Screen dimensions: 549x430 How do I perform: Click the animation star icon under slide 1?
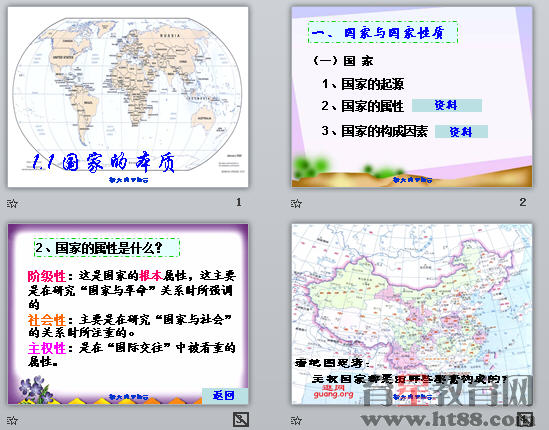coord(12,203)
